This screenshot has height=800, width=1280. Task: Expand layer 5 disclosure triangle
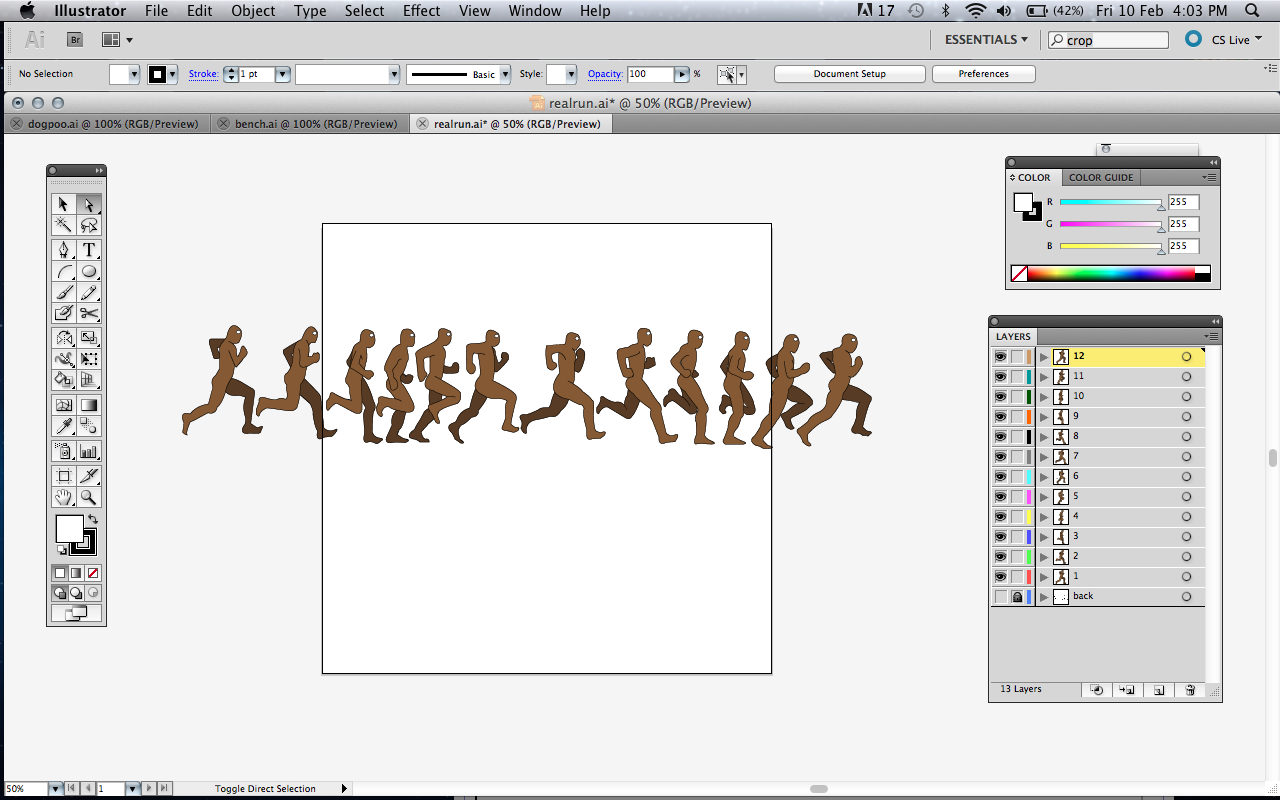[1044, 497]
